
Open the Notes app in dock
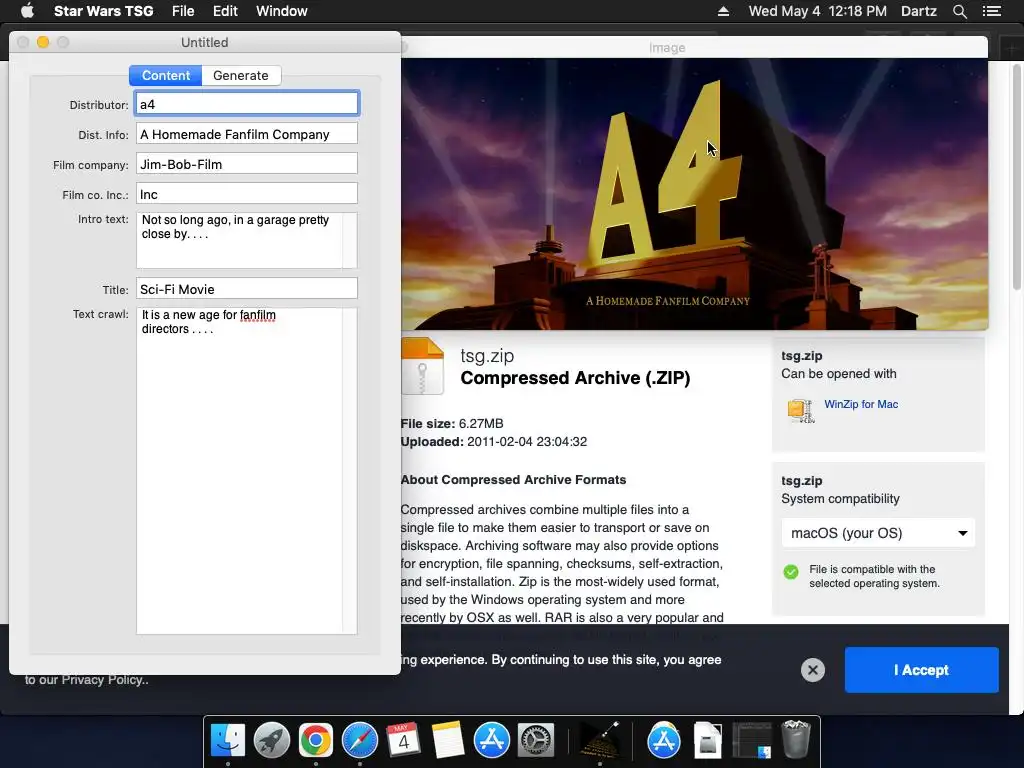[447, 741]
